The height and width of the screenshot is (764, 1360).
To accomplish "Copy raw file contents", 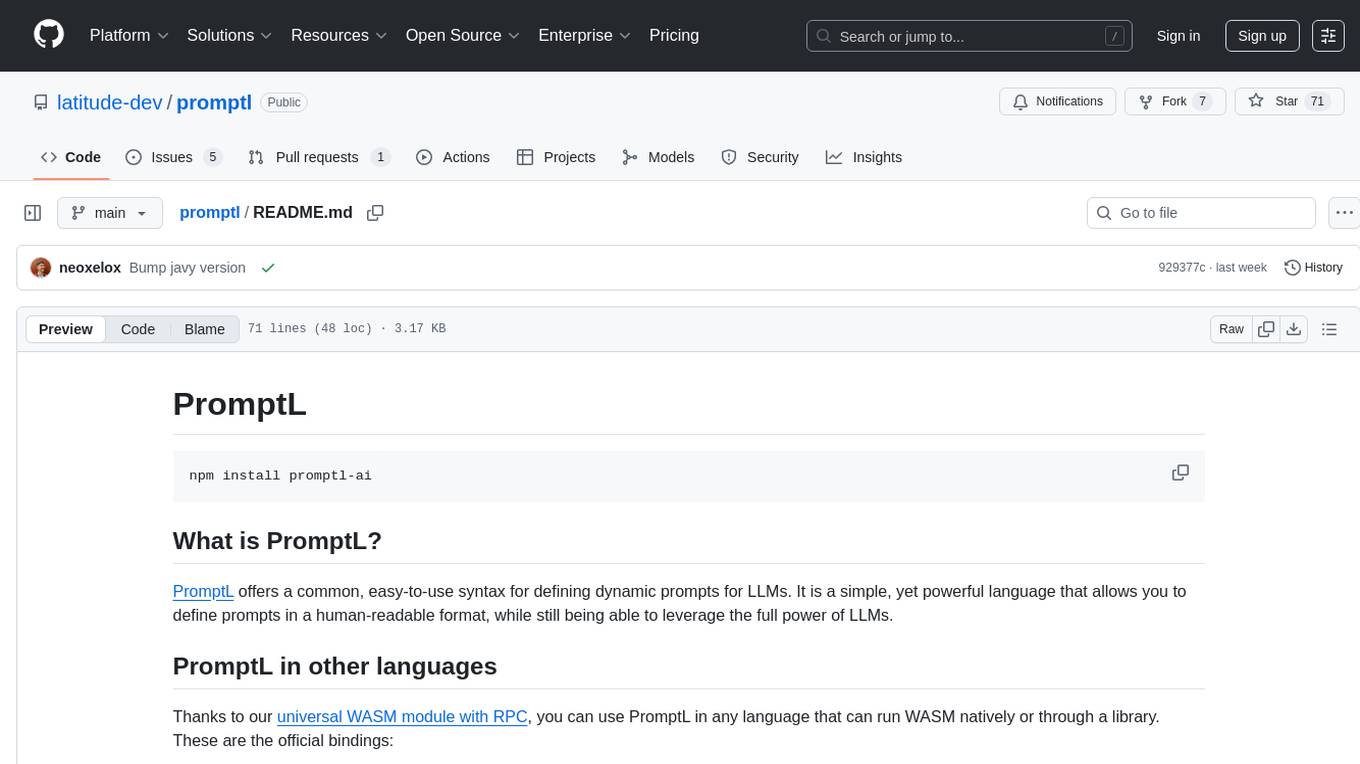I will click(1266, 329).
